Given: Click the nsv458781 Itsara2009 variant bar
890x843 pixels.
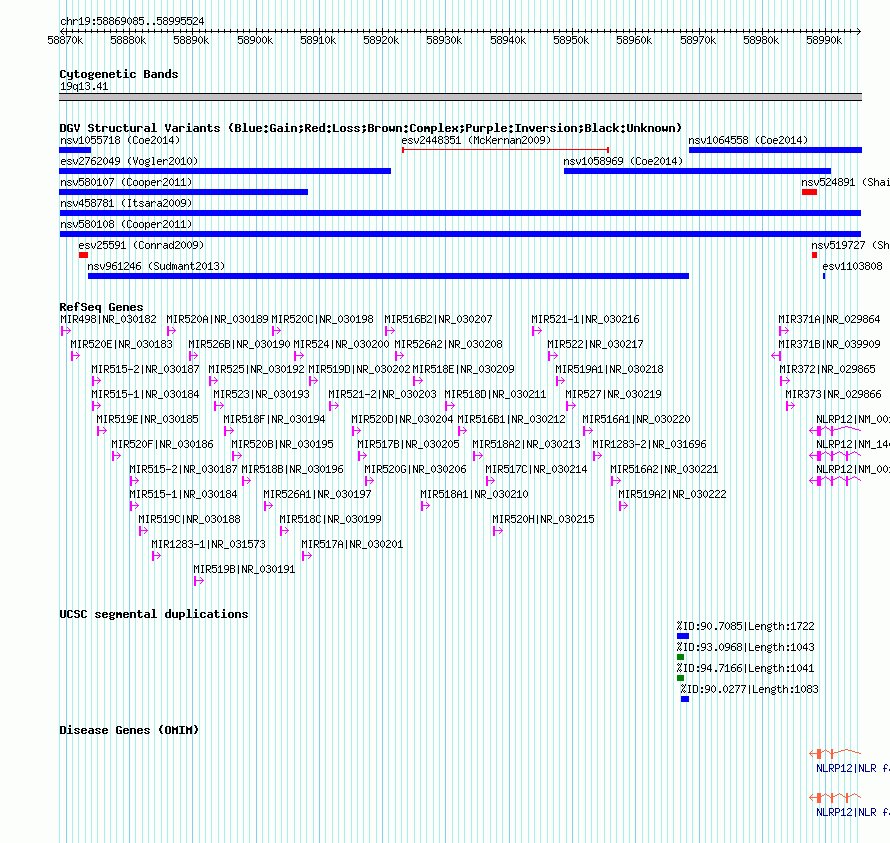Looking at the screenshot, I should pyautogui.click(x=460, y=213).
